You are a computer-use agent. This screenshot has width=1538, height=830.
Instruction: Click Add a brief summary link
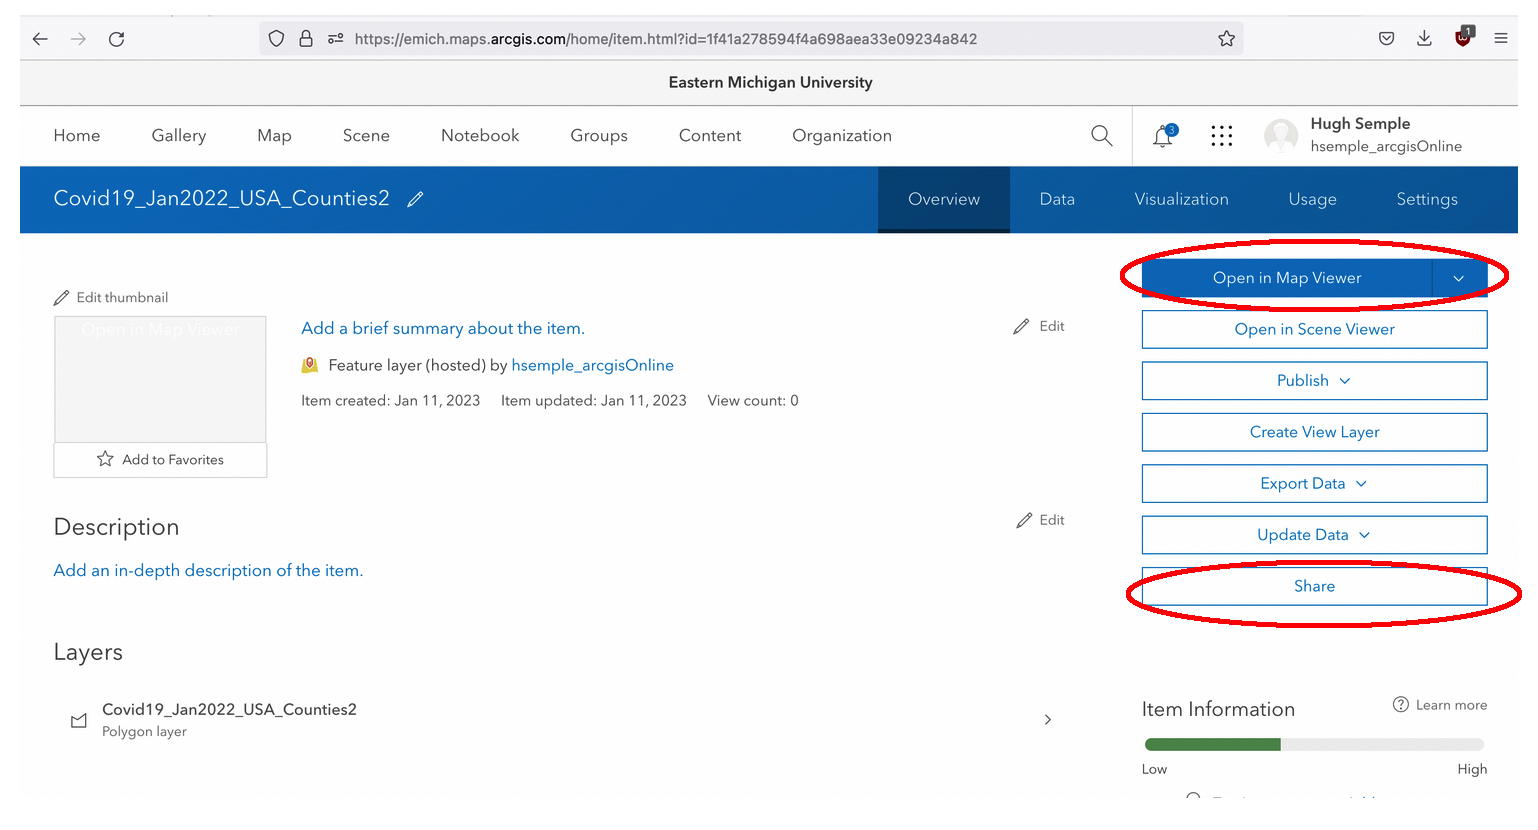443,329
